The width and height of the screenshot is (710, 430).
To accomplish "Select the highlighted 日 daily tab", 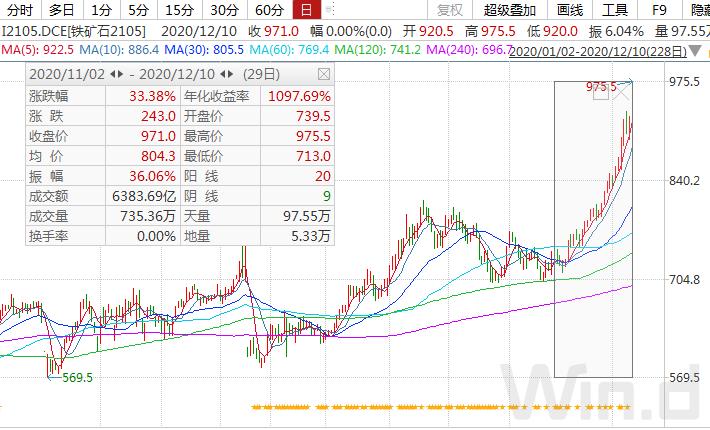I will [x=307, y=10].
